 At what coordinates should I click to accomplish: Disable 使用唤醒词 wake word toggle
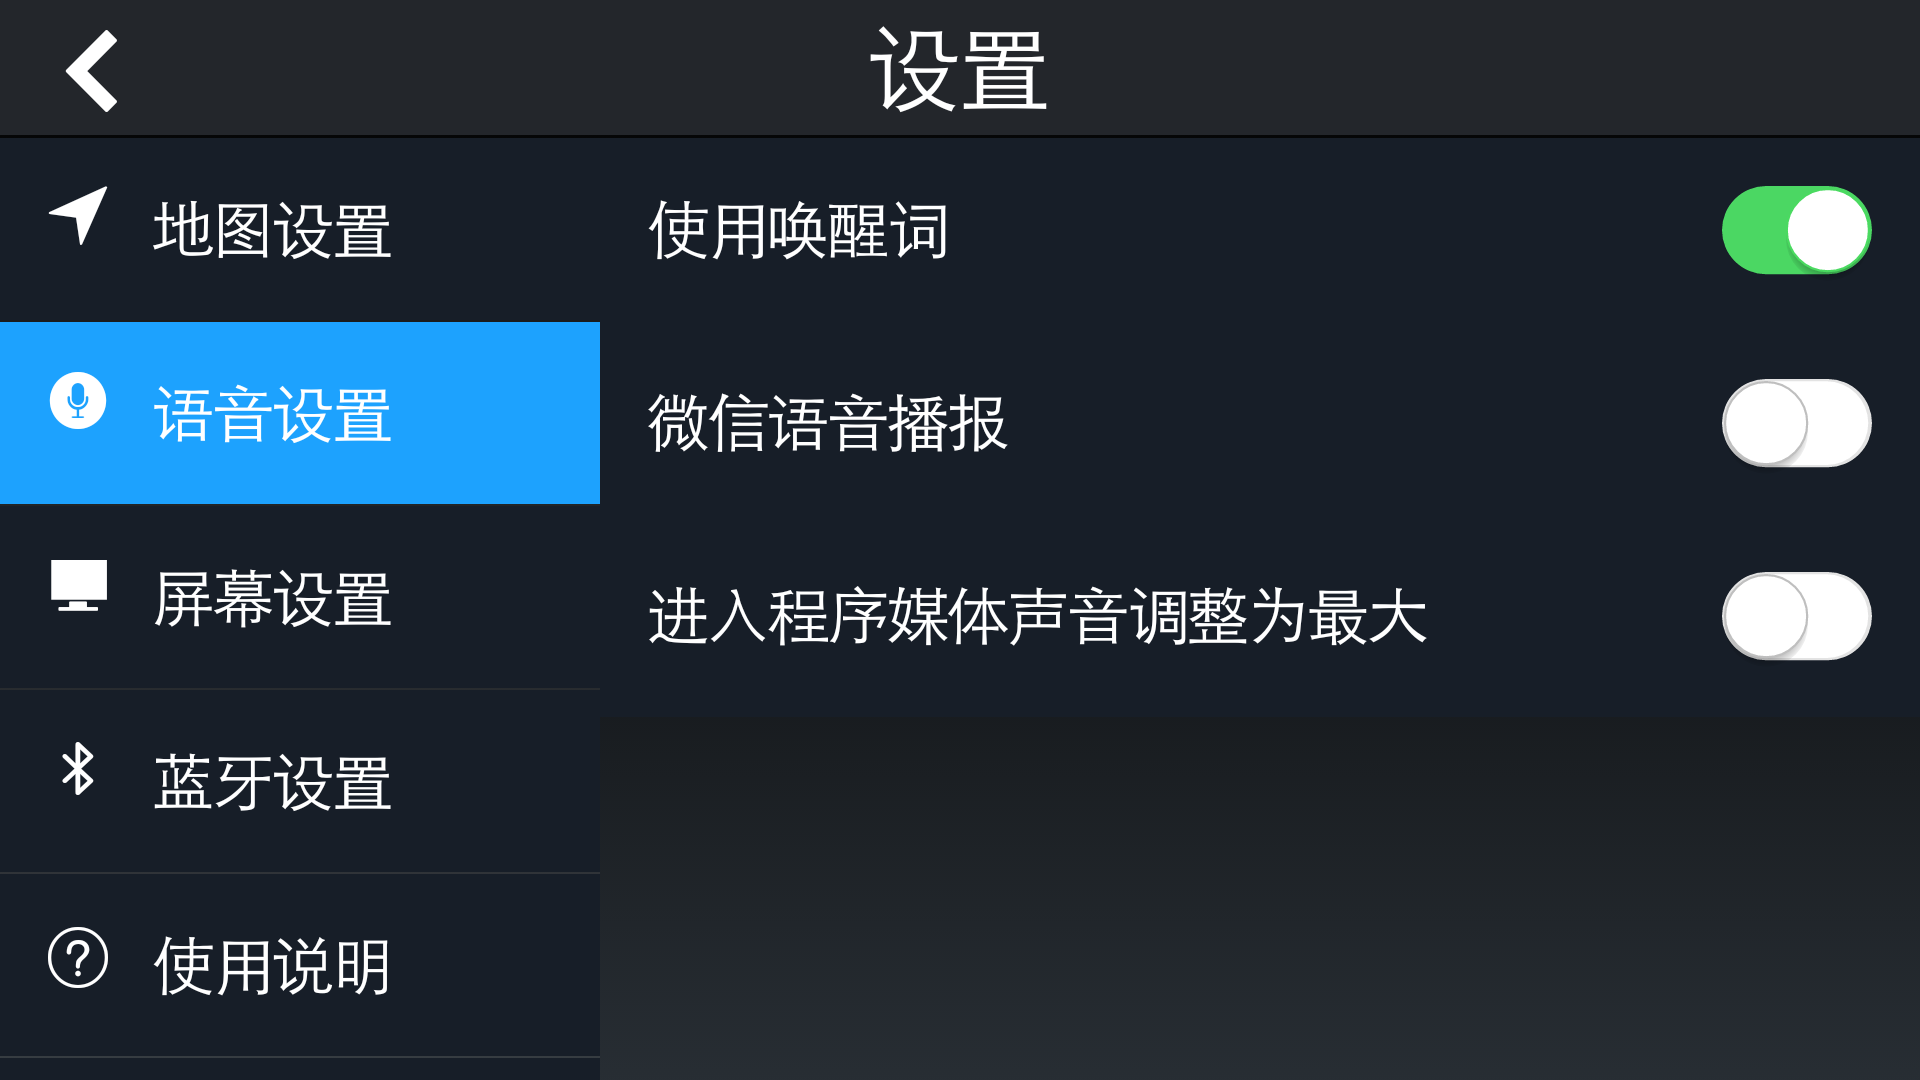point(1797,229)
